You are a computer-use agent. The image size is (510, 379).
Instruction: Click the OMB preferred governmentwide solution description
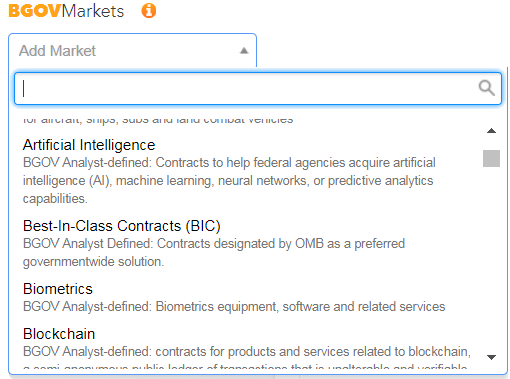(214, 252)
